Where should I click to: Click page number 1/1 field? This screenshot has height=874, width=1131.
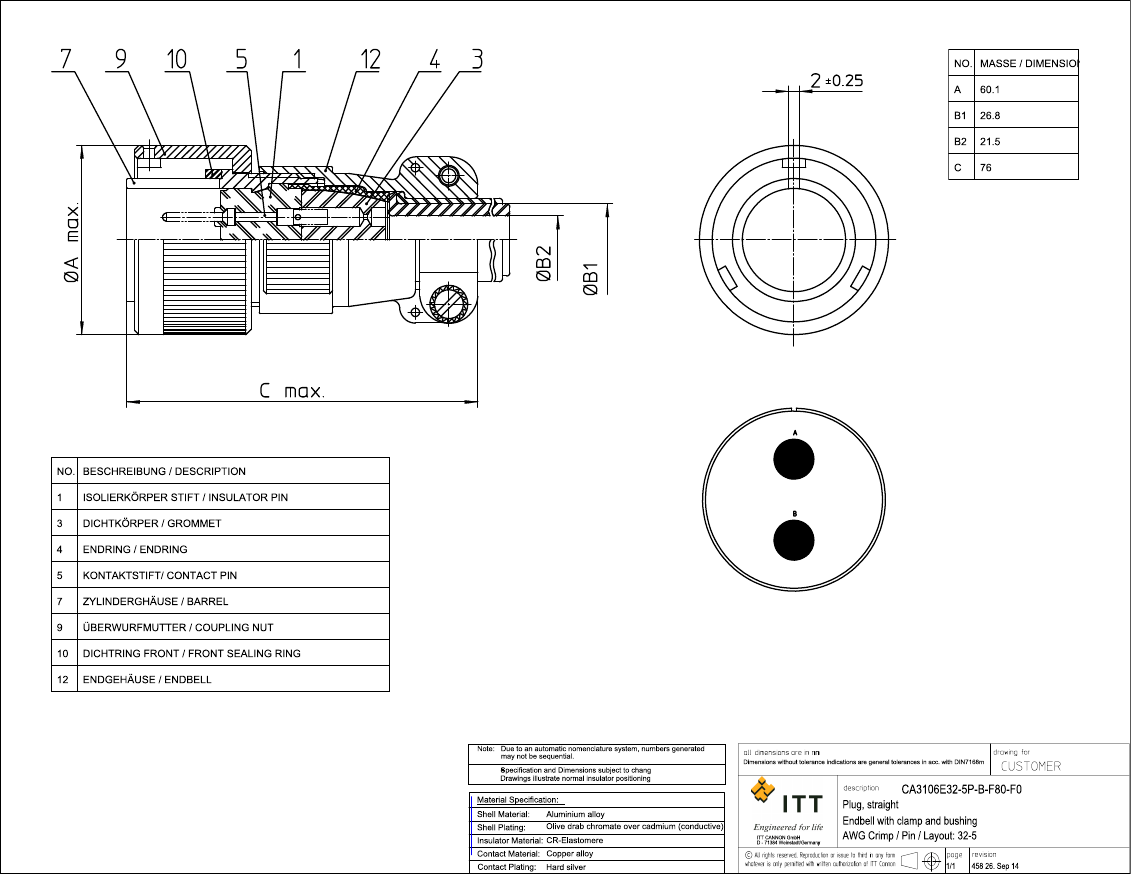tap(951, 866)
